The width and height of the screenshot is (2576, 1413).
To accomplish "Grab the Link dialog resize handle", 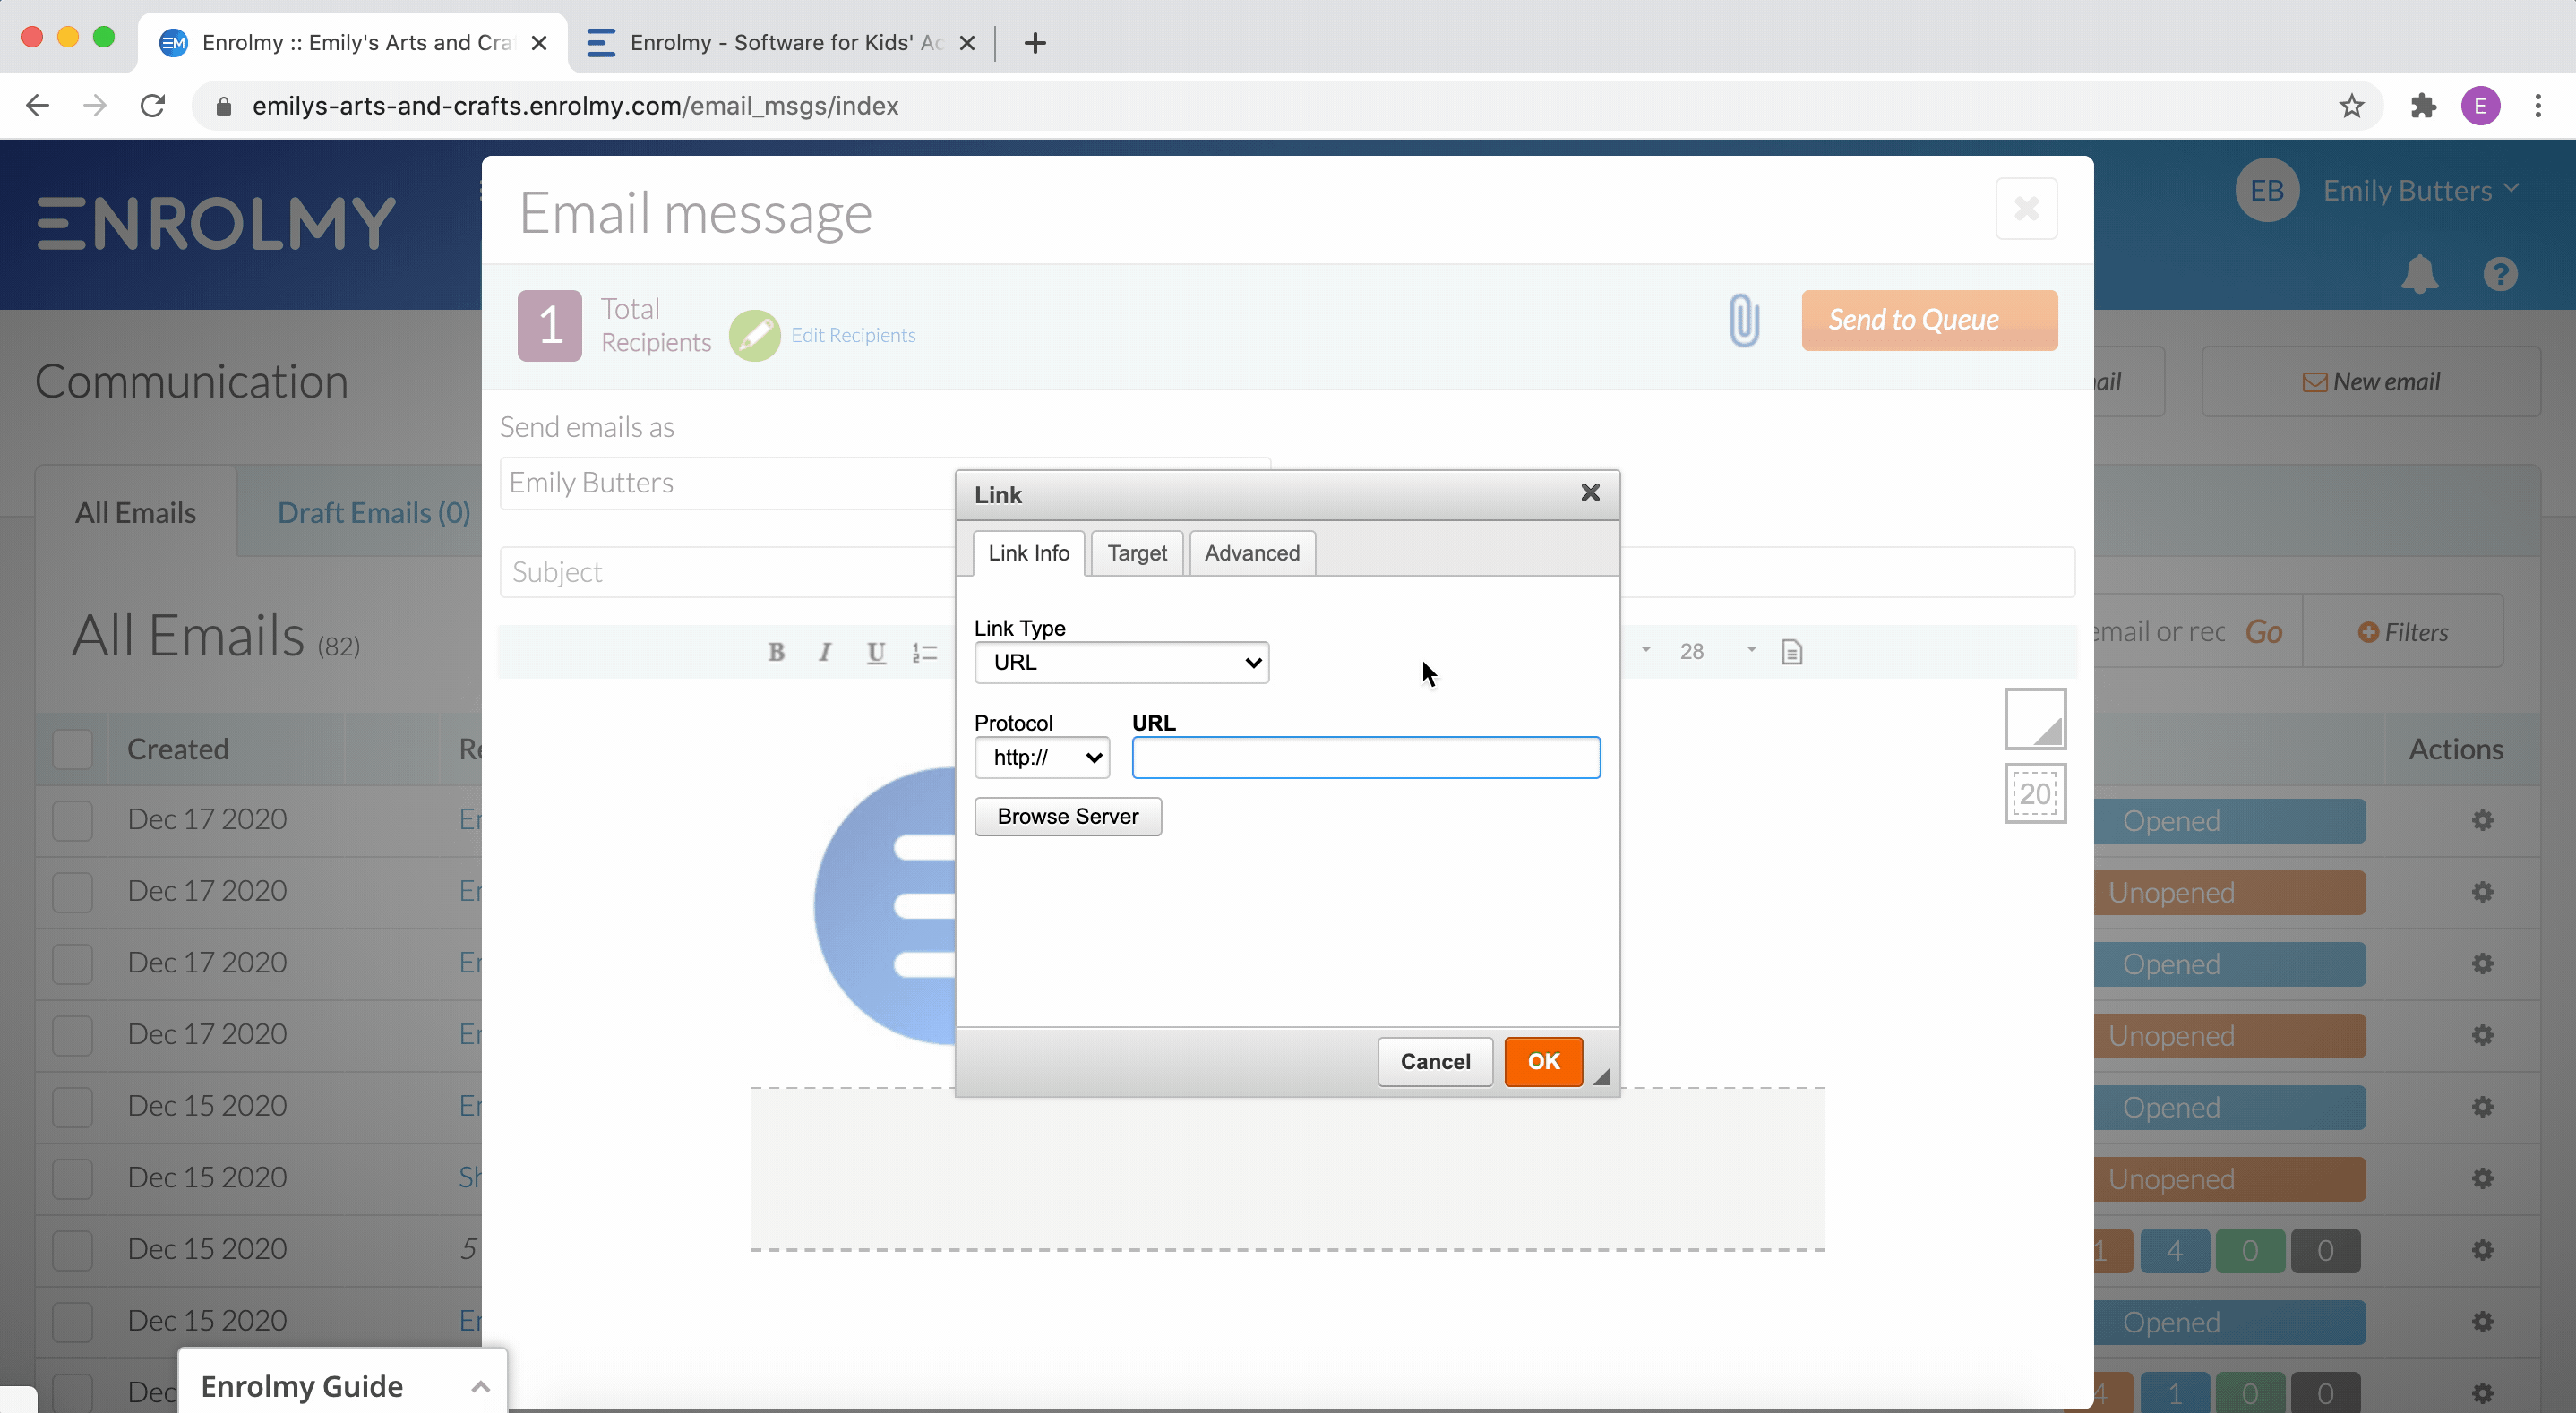I will tap(1602, 1077).
